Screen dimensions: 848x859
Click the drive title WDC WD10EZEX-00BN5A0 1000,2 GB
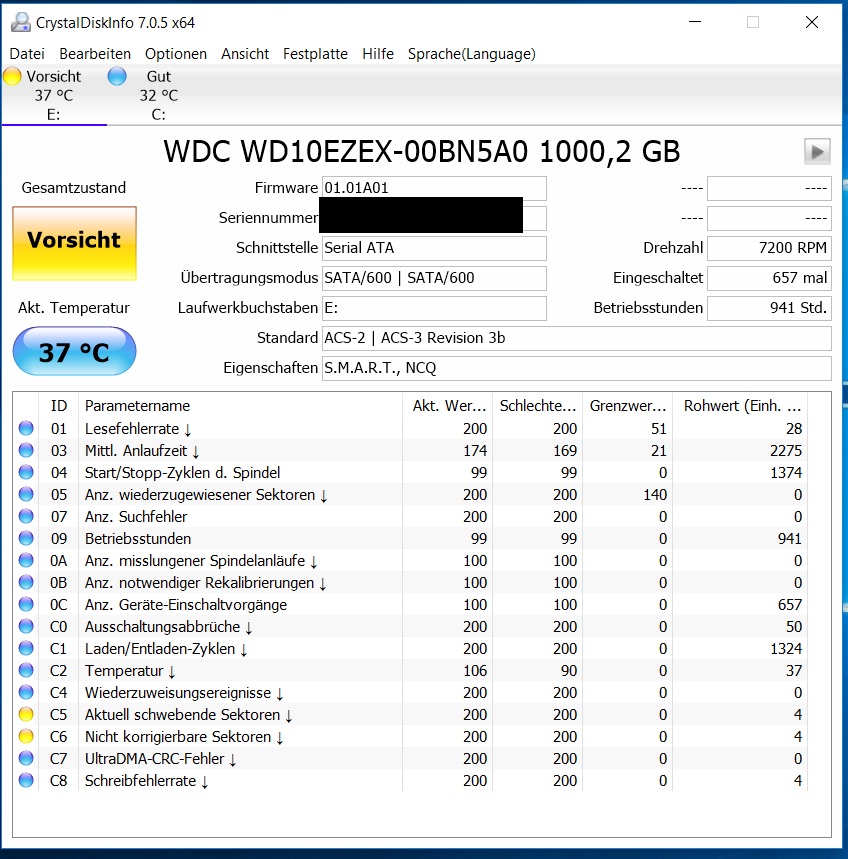tap(422, 151)
